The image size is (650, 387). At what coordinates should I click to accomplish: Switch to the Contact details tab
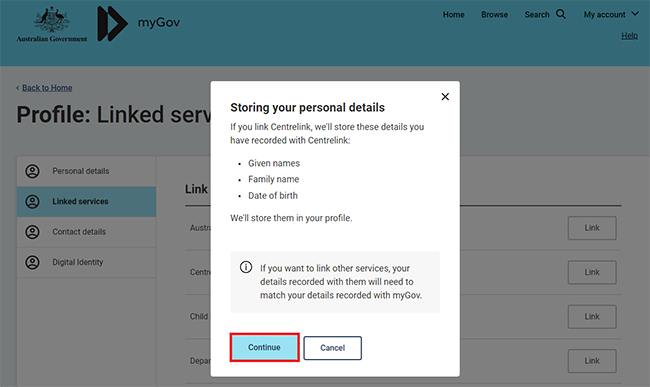tap(86, 232)
